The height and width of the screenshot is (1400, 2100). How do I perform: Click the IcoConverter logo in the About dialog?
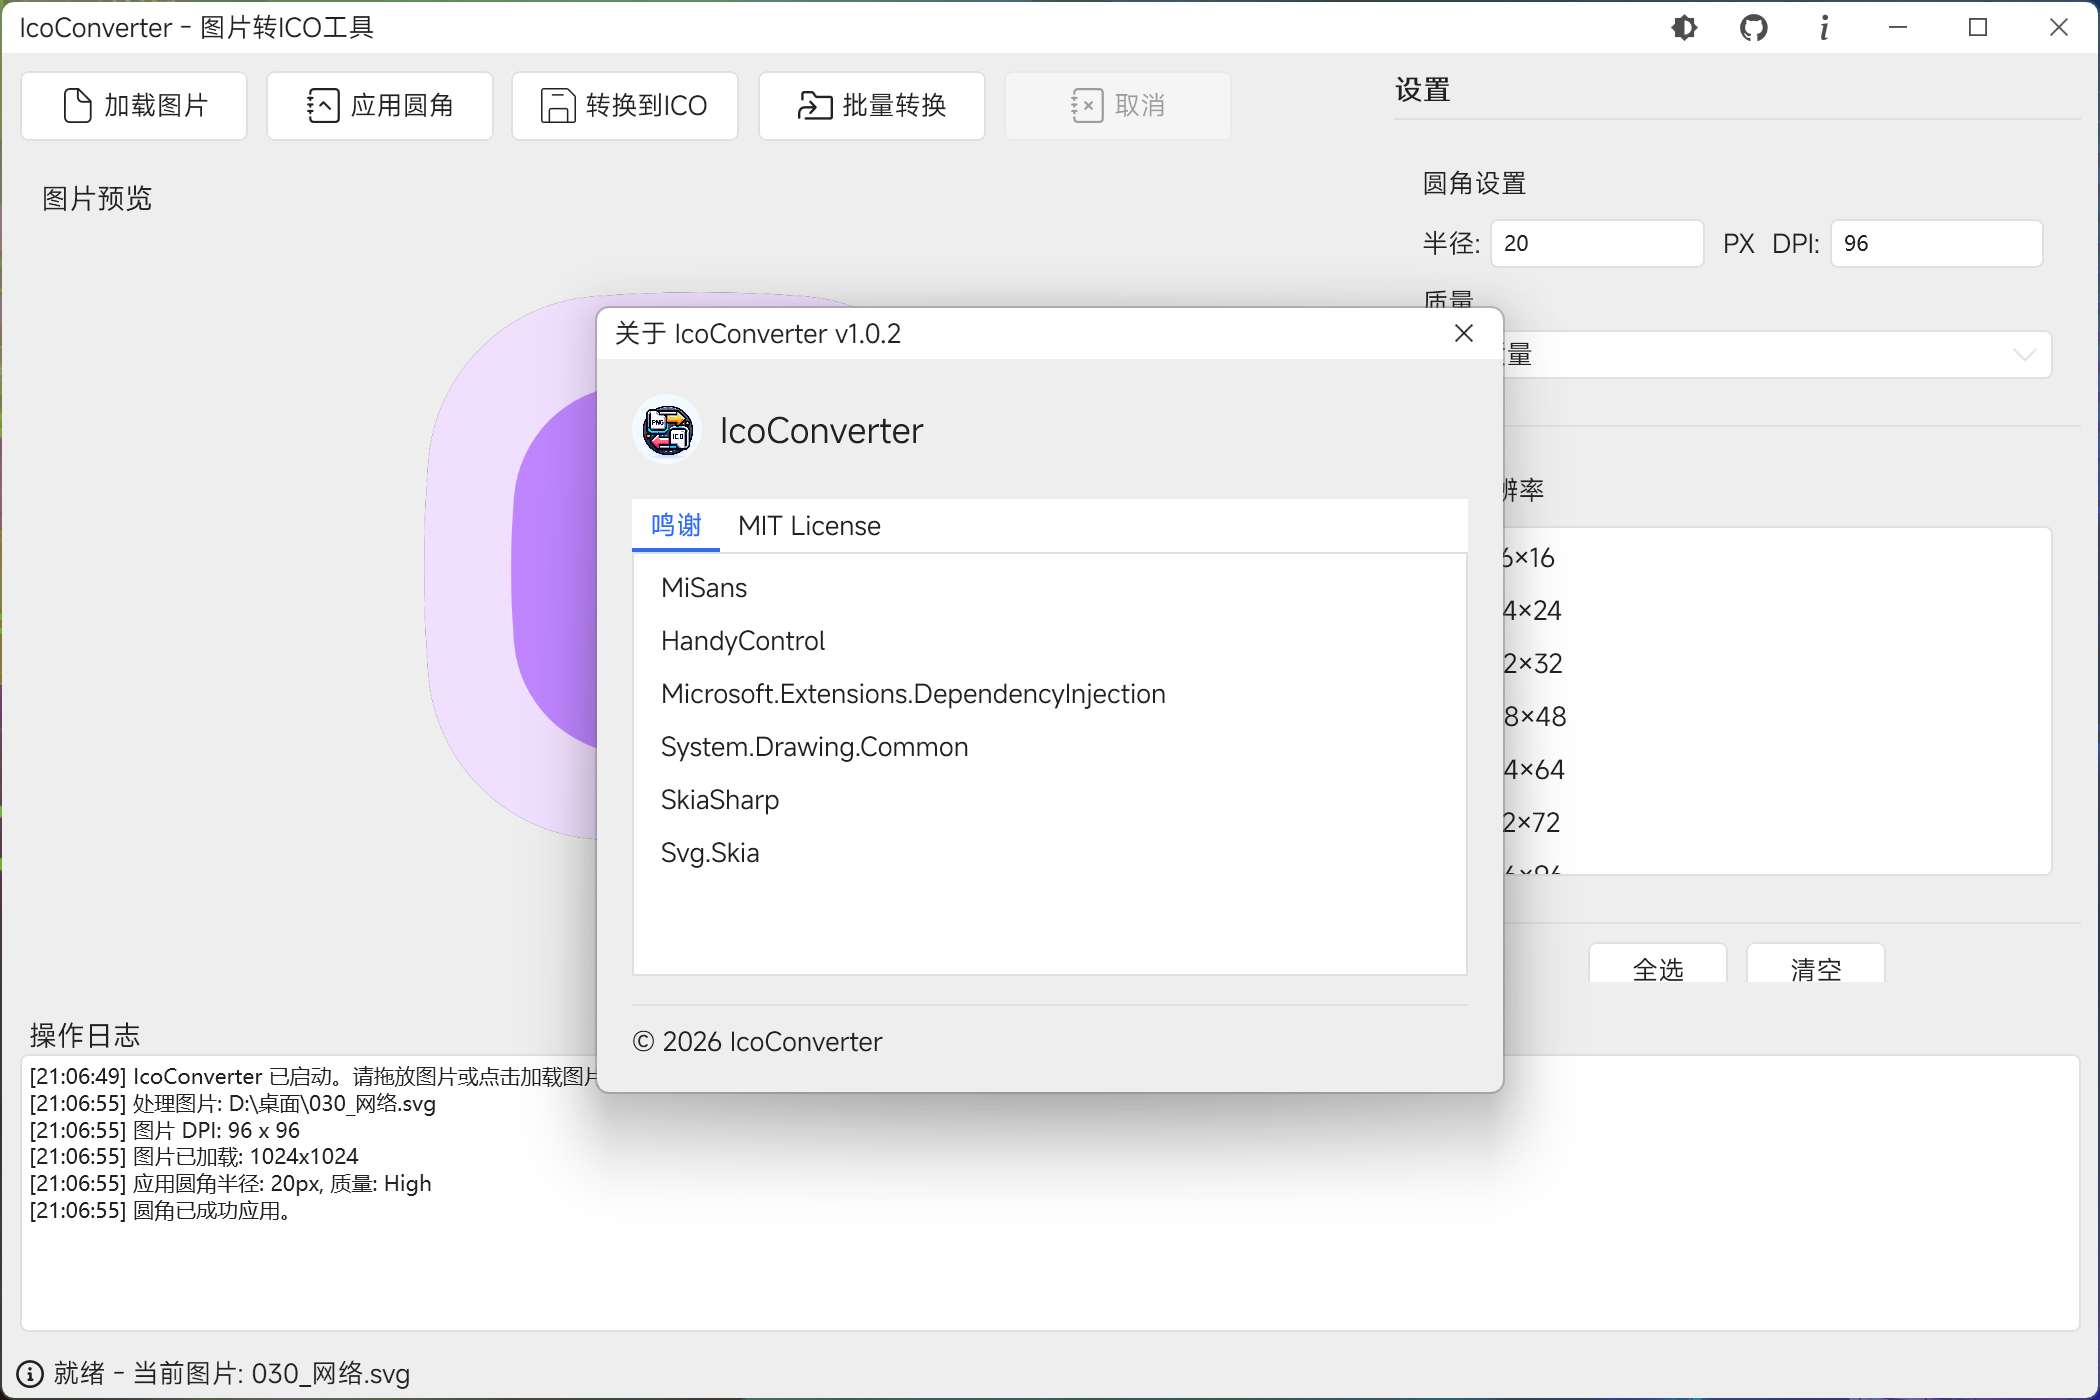(x=666, y=430)
